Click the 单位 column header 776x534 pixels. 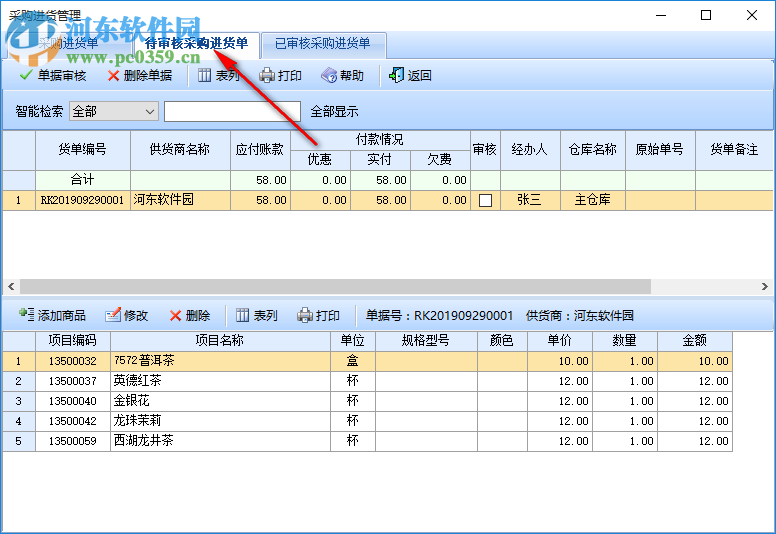tap(353, 341)
